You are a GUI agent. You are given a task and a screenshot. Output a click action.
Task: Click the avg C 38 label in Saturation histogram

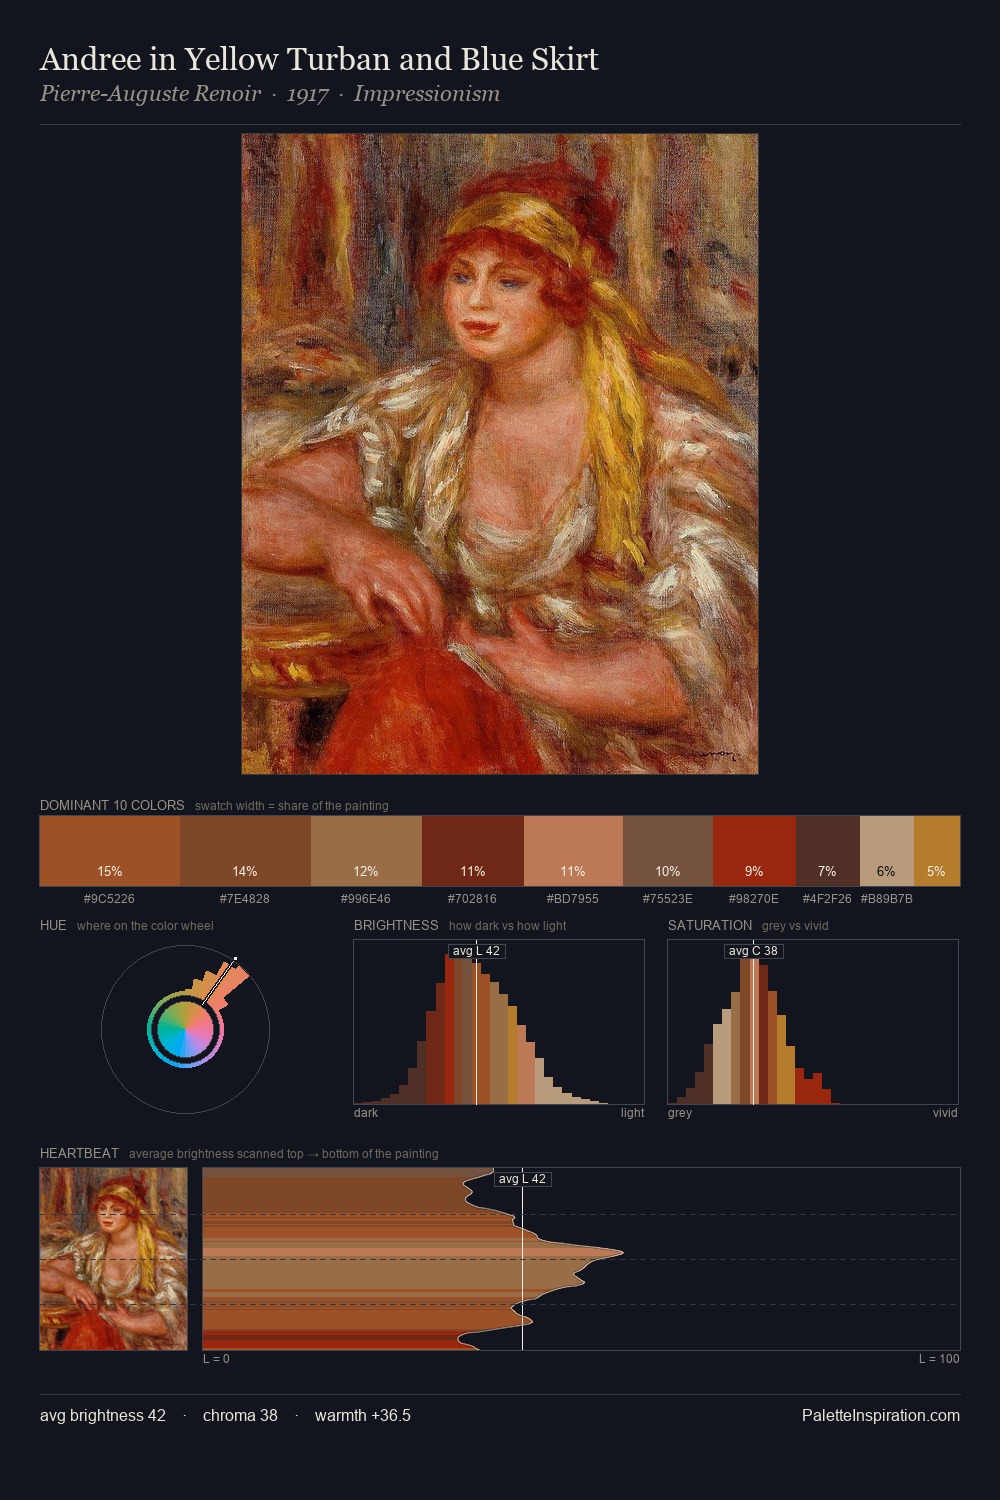click(753, 951)
